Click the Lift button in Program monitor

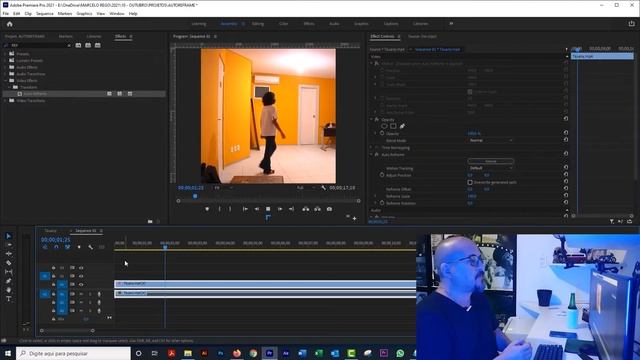point(306,209)
